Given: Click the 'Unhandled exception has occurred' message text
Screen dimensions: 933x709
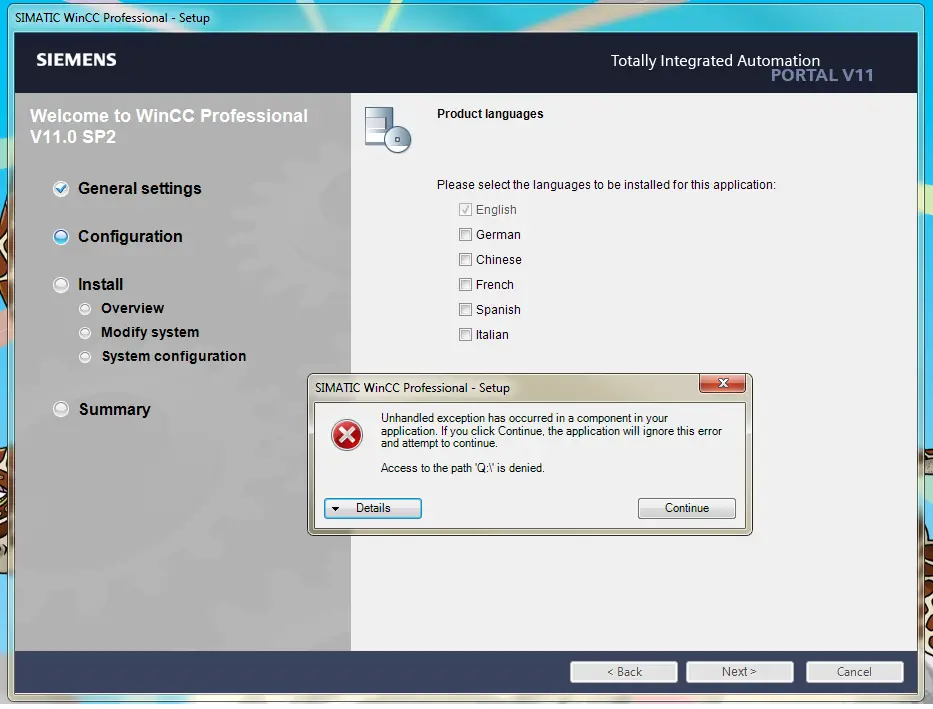Looking at the screenshot, I should tap(551, 430).
